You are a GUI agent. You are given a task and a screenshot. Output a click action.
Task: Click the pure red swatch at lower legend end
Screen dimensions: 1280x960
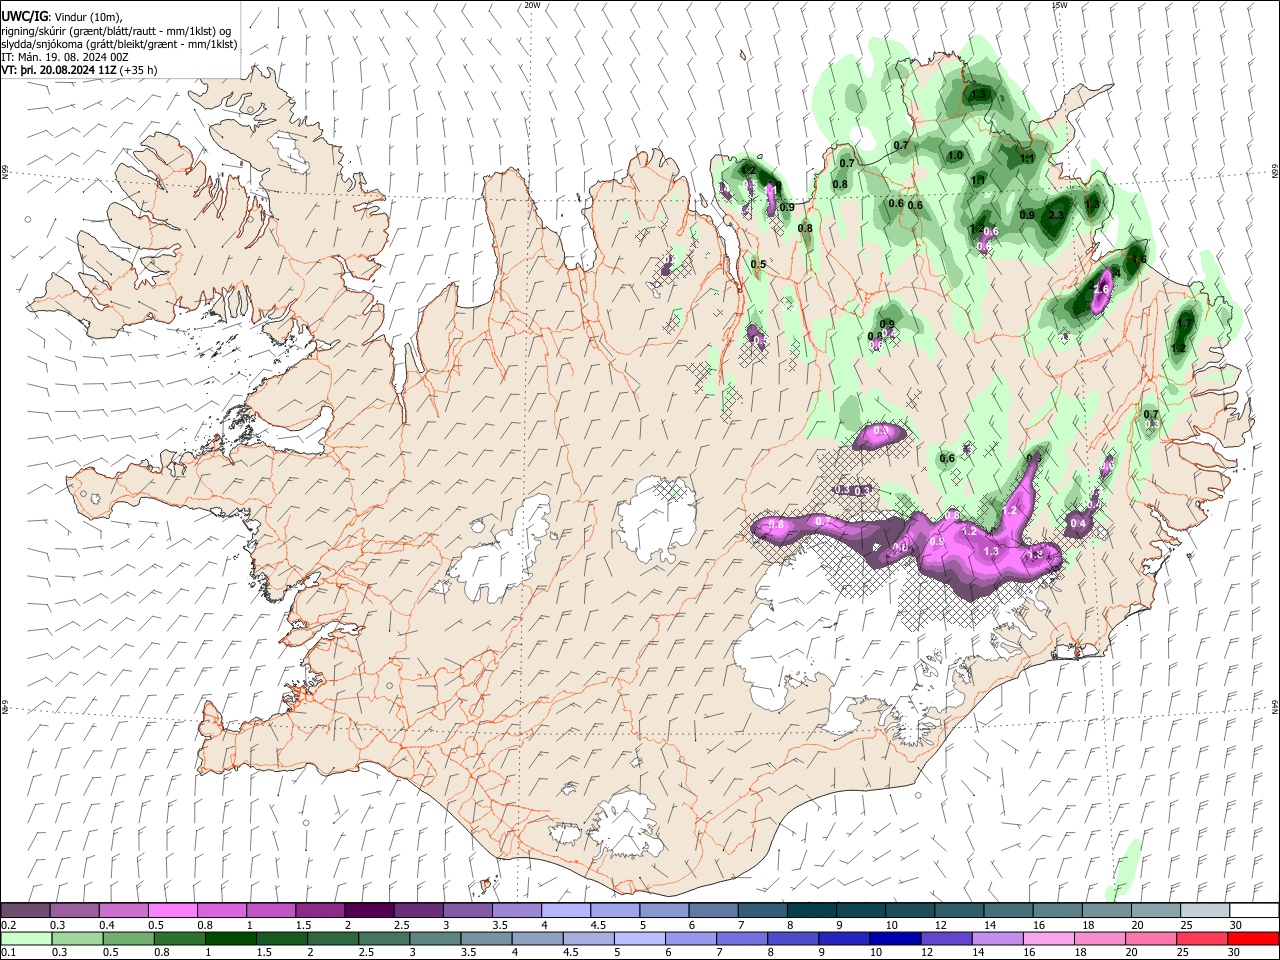1252,938
